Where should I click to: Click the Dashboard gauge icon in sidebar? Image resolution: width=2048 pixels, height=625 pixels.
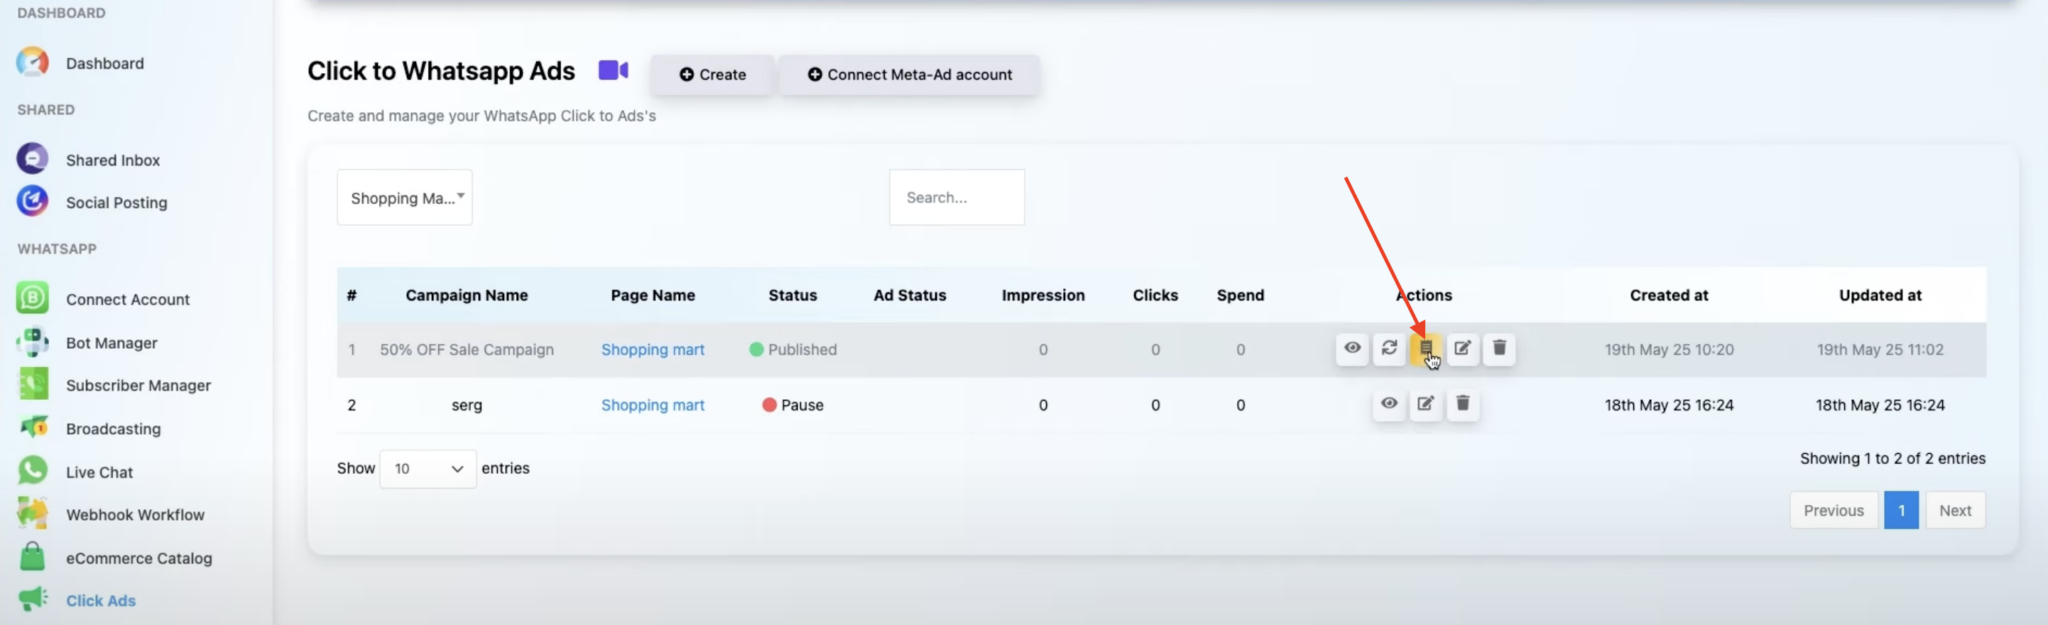tap(32, 62)
